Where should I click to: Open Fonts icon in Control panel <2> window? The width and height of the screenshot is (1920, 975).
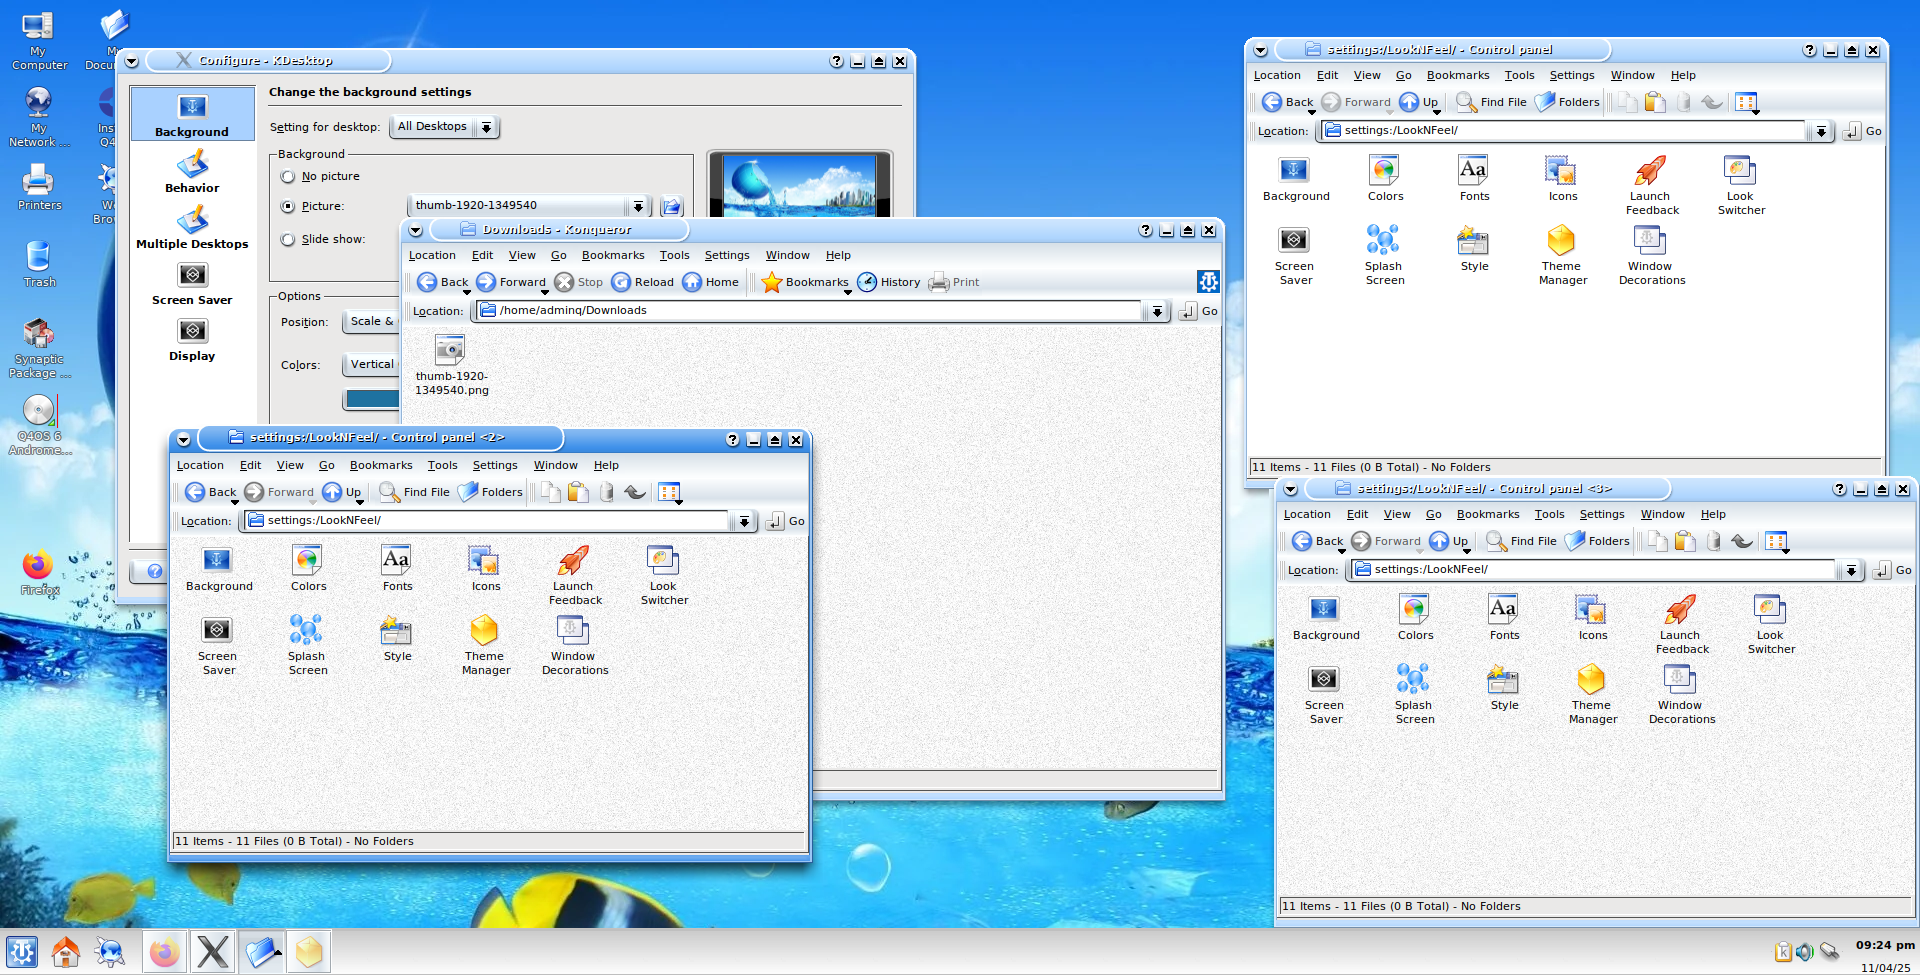[397, 569]
